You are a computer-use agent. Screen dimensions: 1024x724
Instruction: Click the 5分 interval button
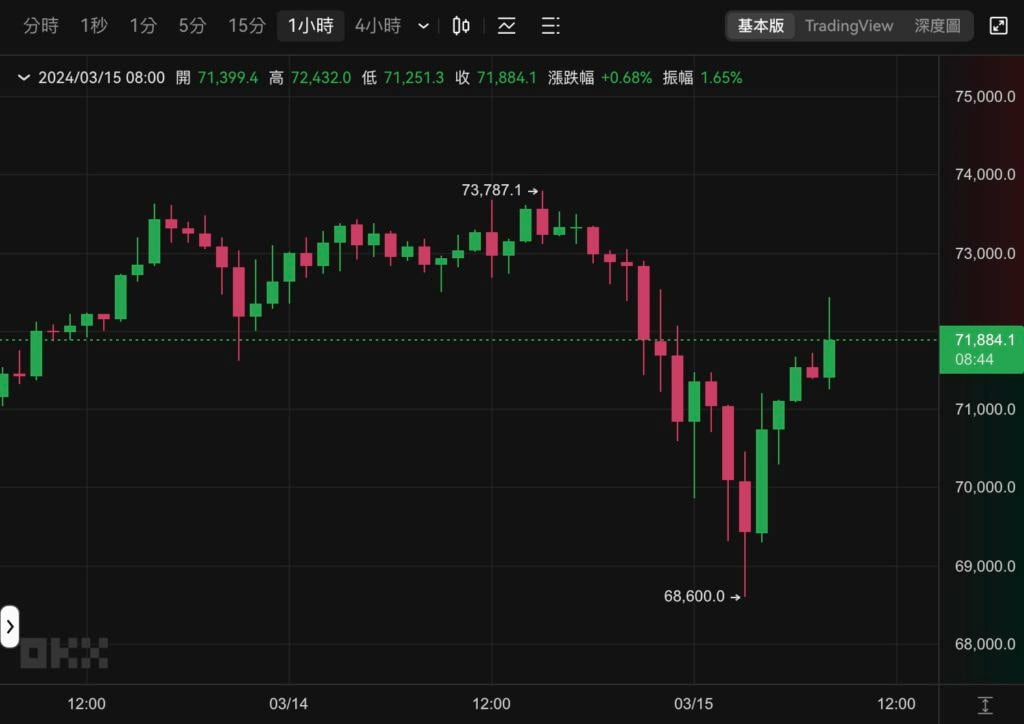tap(192, 26)
